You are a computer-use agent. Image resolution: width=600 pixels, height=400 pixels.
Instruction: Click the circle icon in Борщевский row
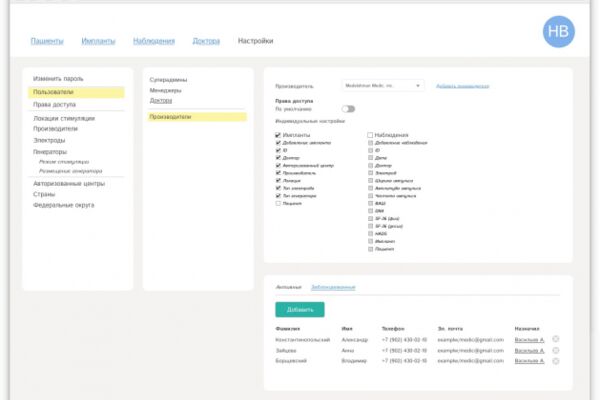(x=556, y=361)
